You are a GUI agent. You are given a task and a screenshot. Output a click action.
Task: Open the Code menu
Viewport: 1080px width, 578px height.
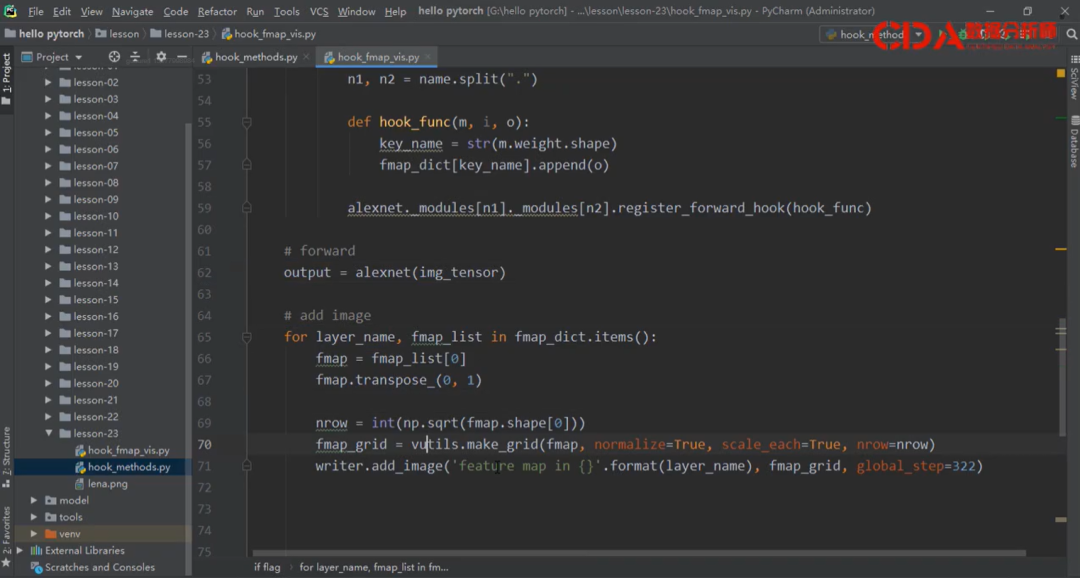click(x=175, y=12)
